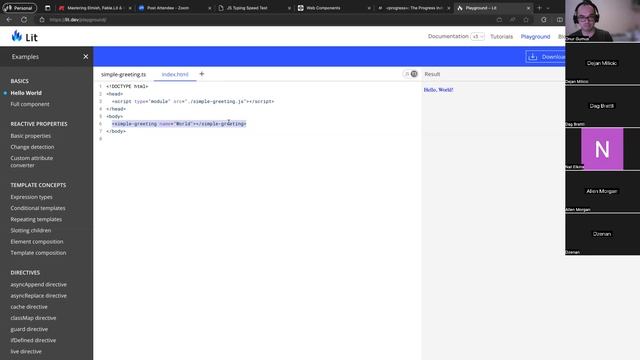Open the Personal browser profile button

[19, 8]
